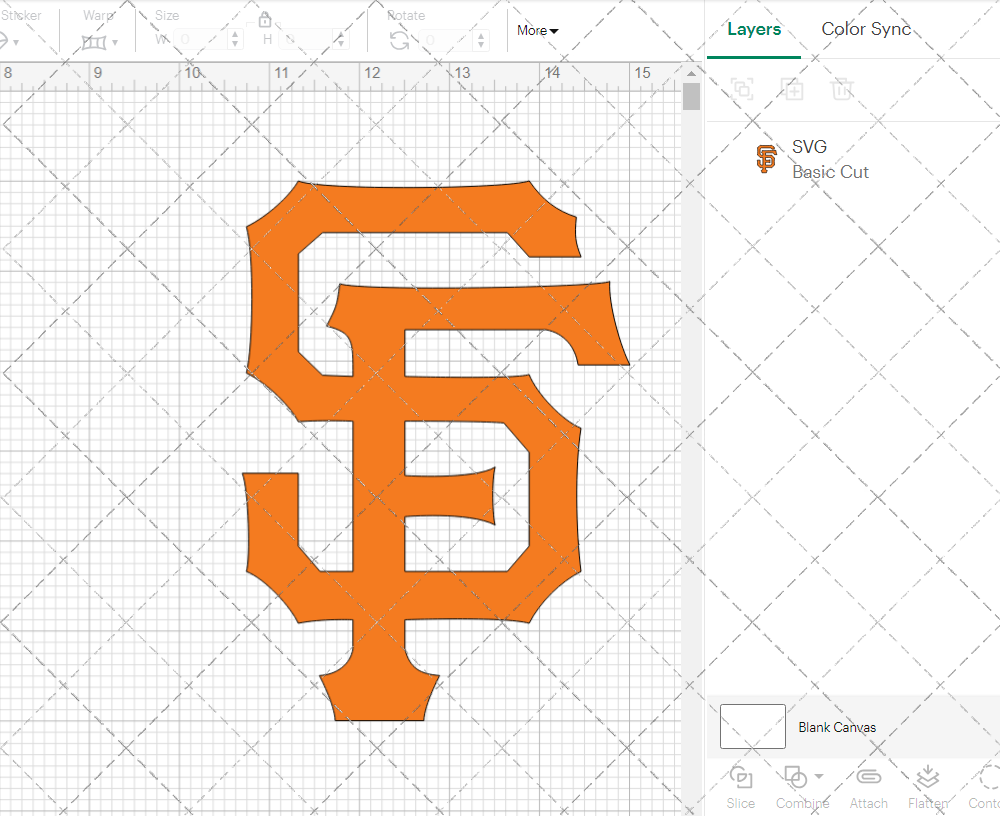This screenshot has width=1000, height=816.
Task: Click the Group layers icon
Action: point(742,89)
